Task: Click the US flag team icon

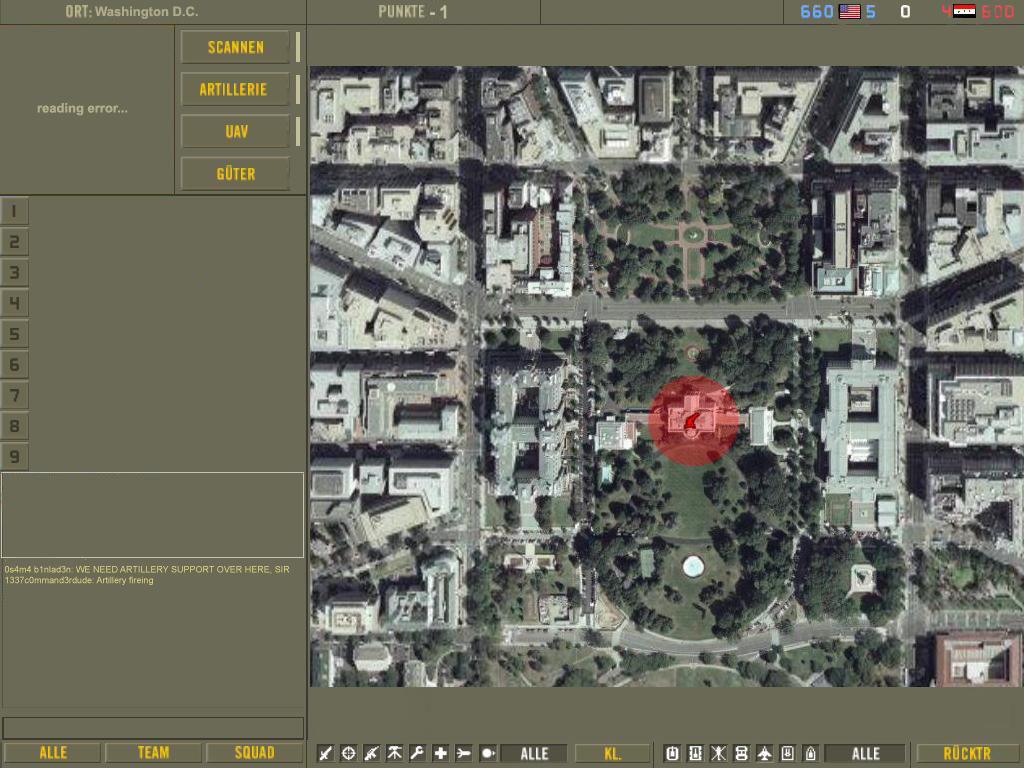Action: coord(850,12)
